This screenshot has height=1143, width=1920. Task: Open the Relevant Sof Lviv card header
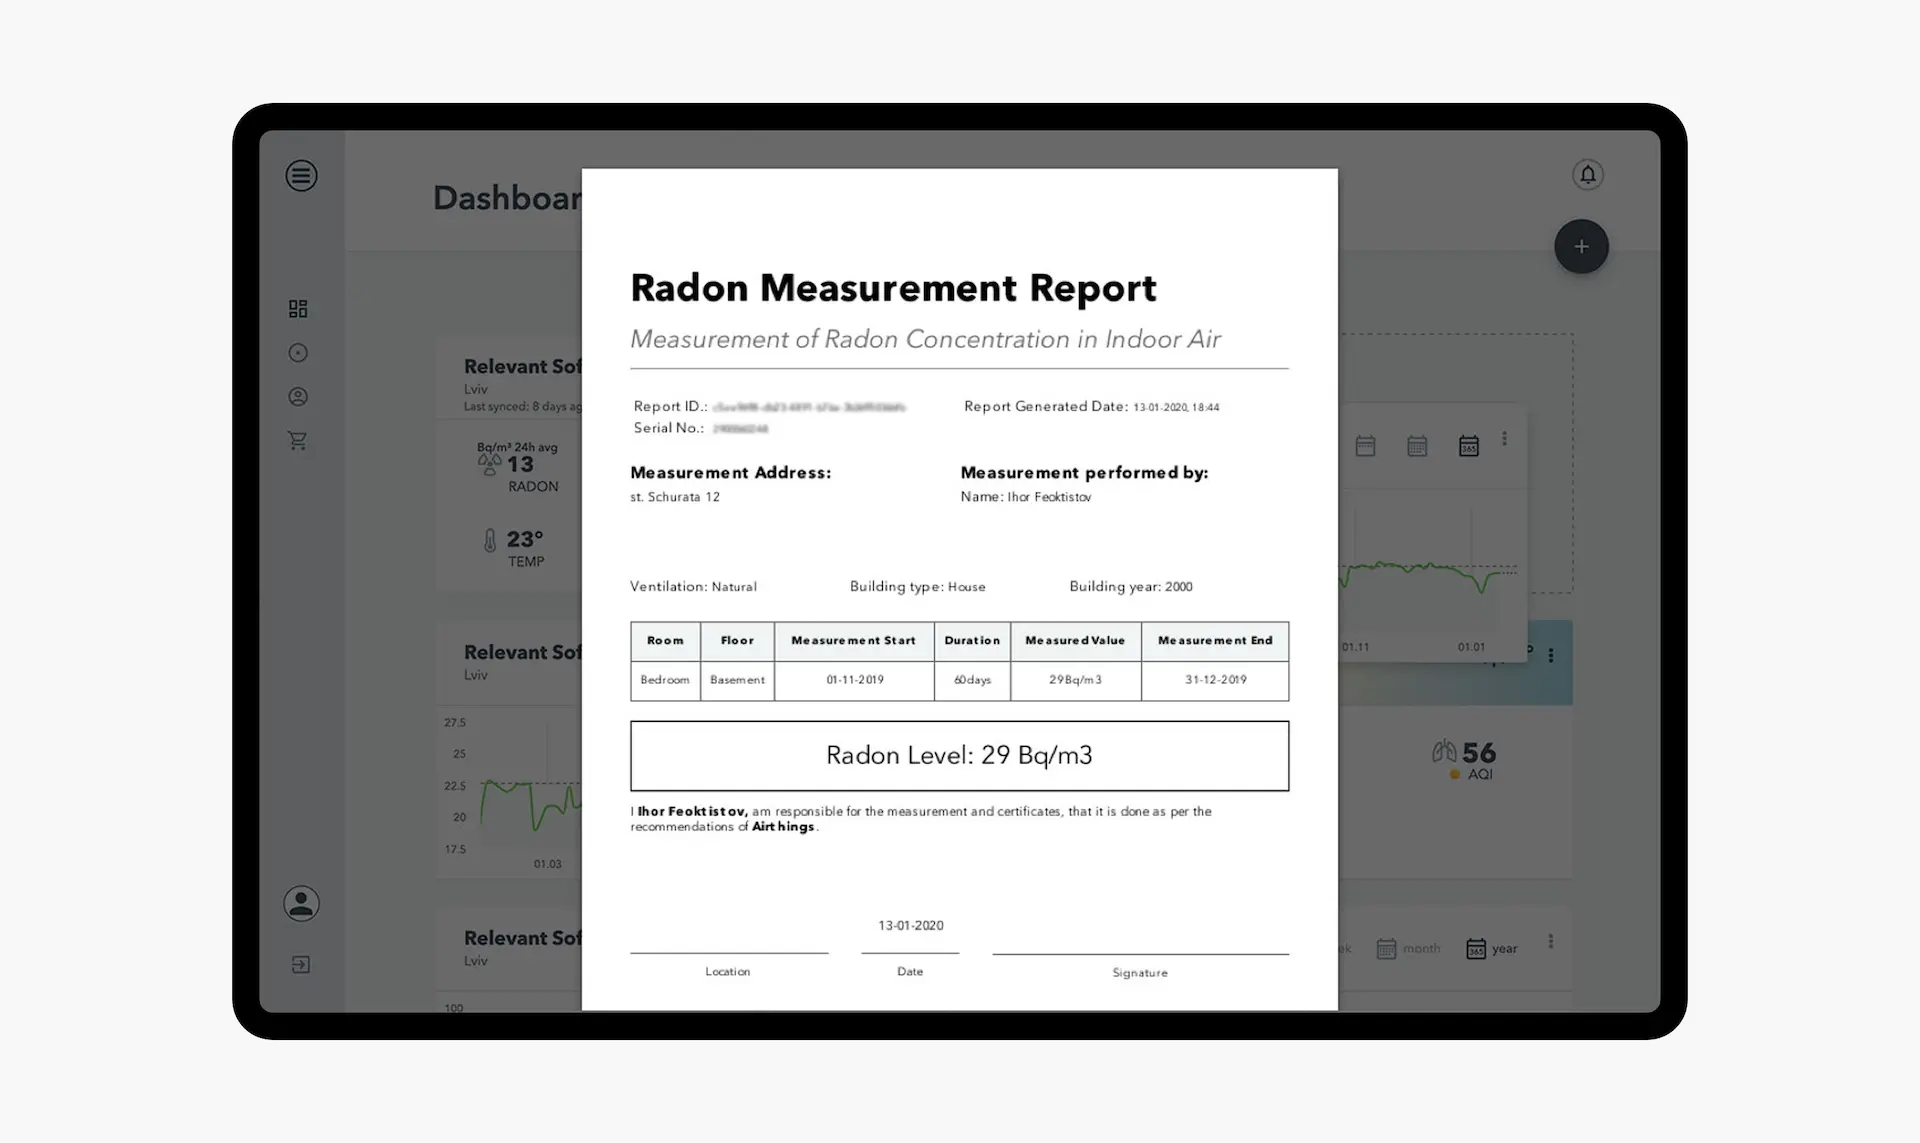tap(522, 366)
